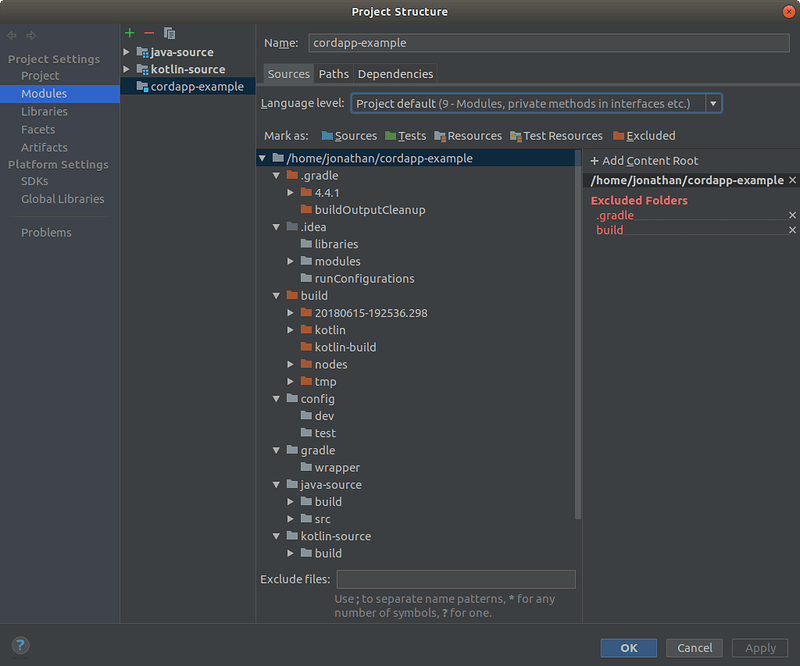Switch to the Dependencies tab
The height and width of the screenshot is (666, 800).
[395, 74]
